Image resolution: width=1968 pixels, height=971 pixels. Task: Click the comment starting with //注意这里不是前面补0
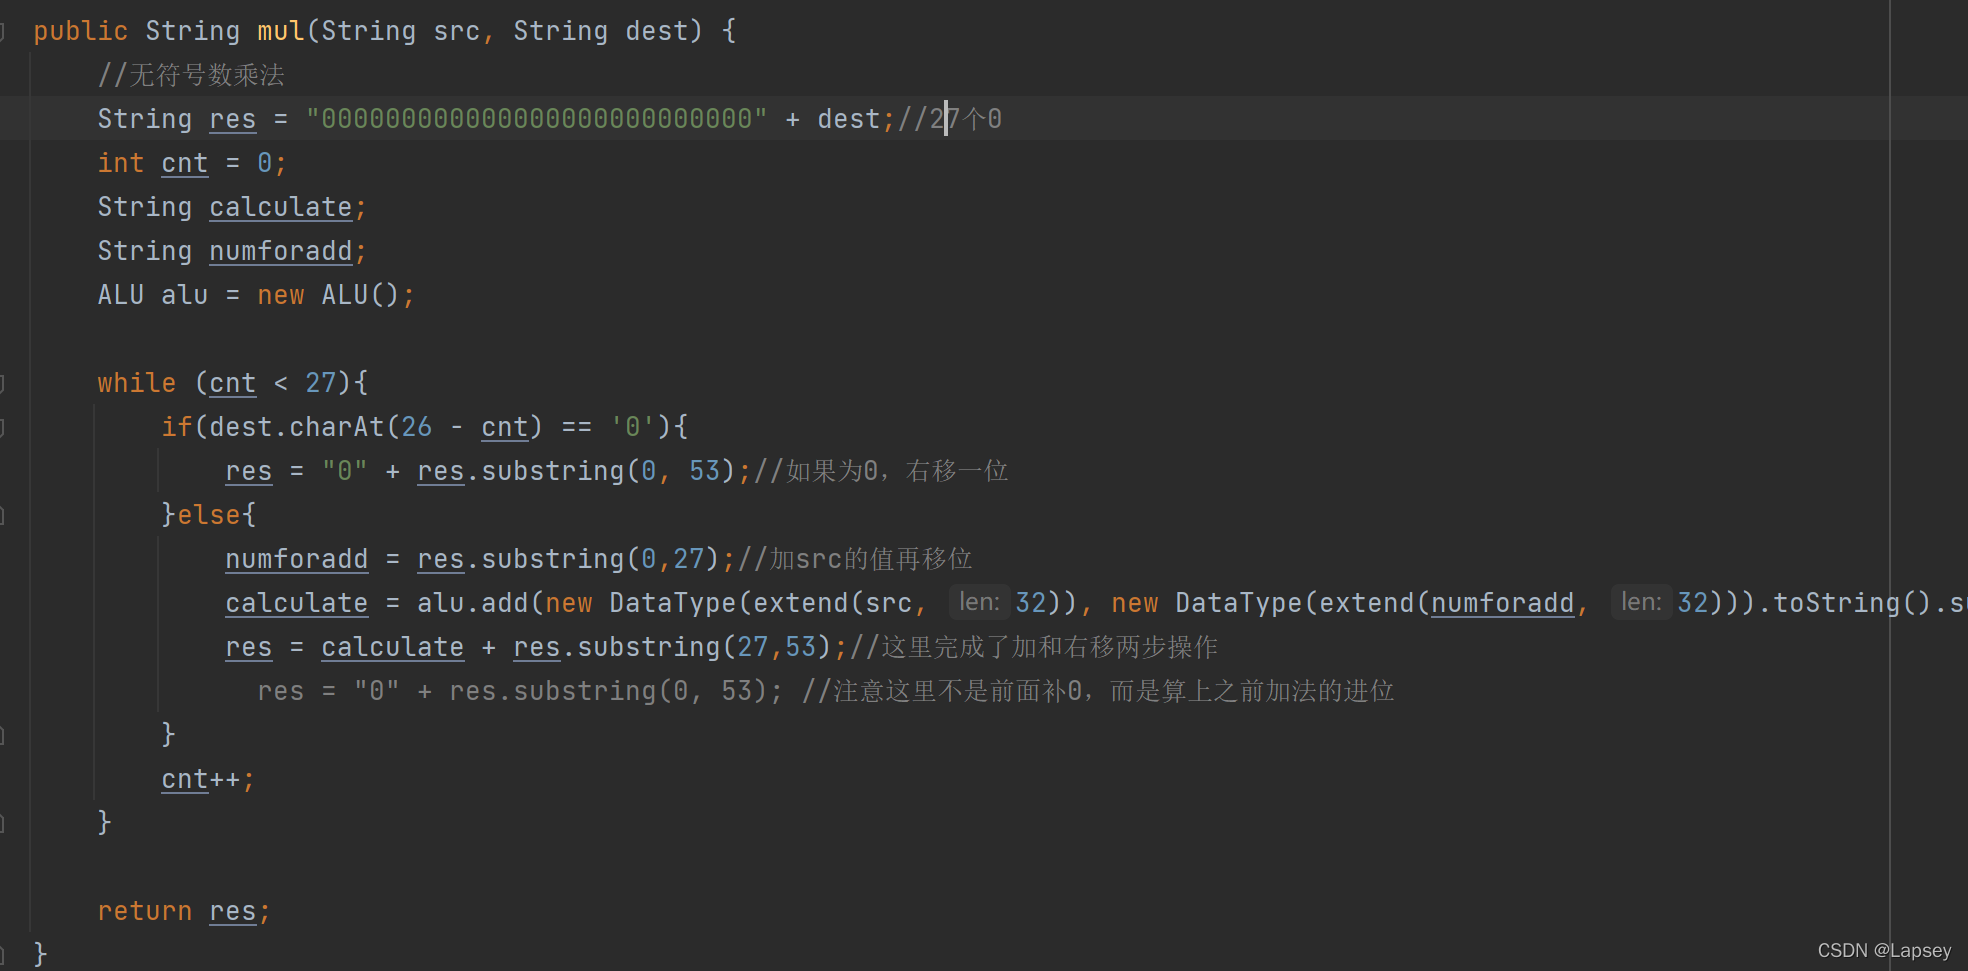[1098, 691]
